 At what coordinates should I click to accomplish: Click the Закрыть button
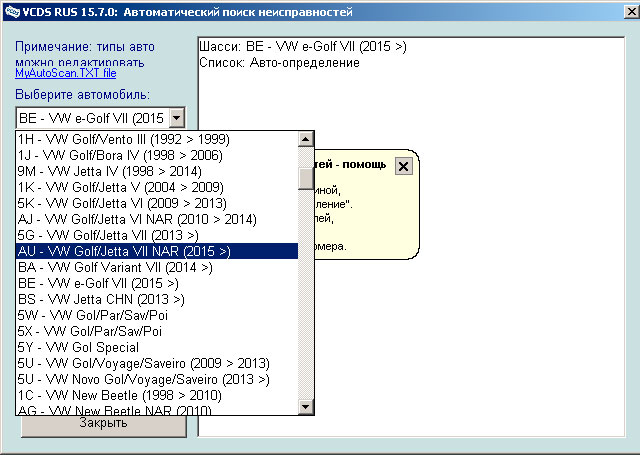(103, 423)
